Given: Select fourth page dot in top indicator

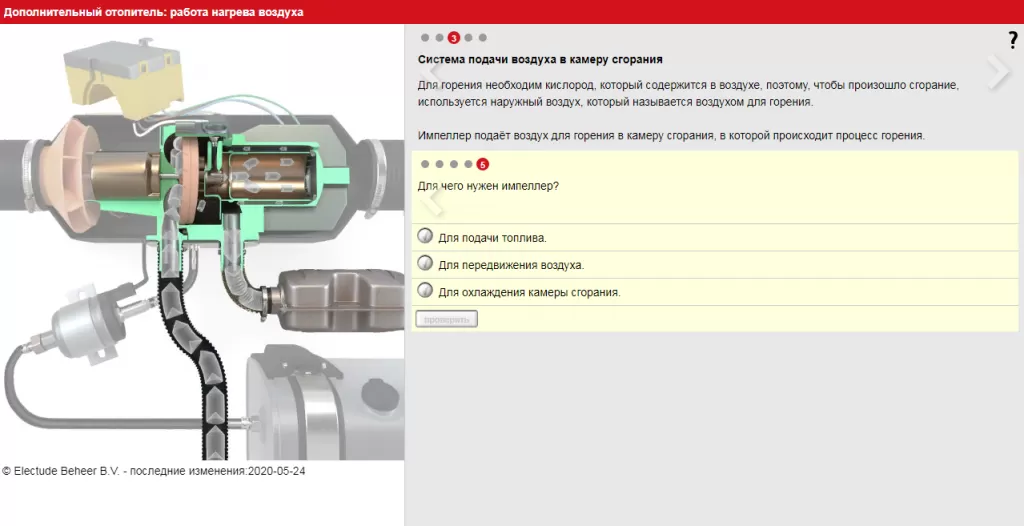Looking at the screenshot, I should click(x=468, y=38).
